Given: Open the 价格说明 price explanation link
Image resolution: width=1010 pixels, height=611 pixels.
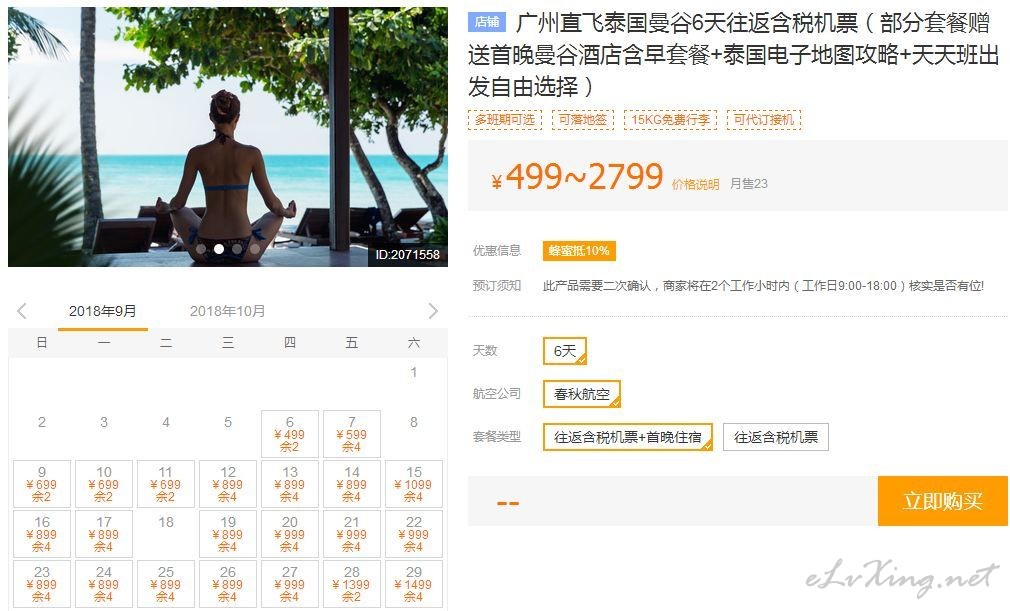Looking at the screenshot, I should coord(695,184).
